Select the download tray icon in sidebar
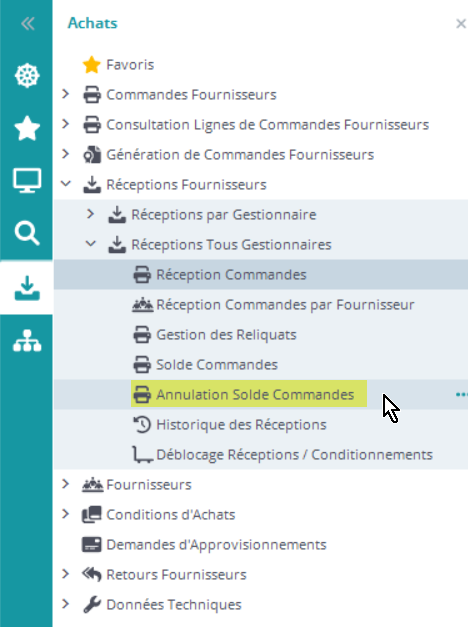The image size is (468, 627). click(27, 288)
